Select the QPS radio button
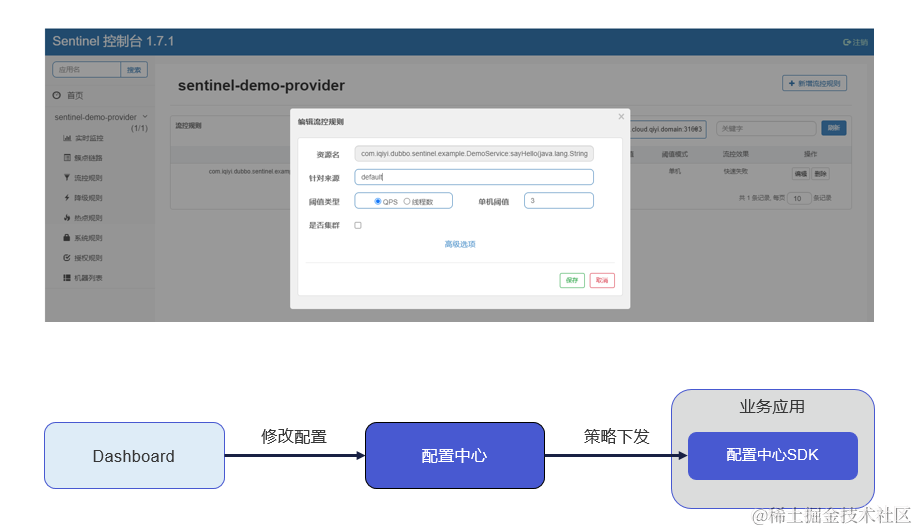Viewport: 918px width, 532px height. (378, 201)
